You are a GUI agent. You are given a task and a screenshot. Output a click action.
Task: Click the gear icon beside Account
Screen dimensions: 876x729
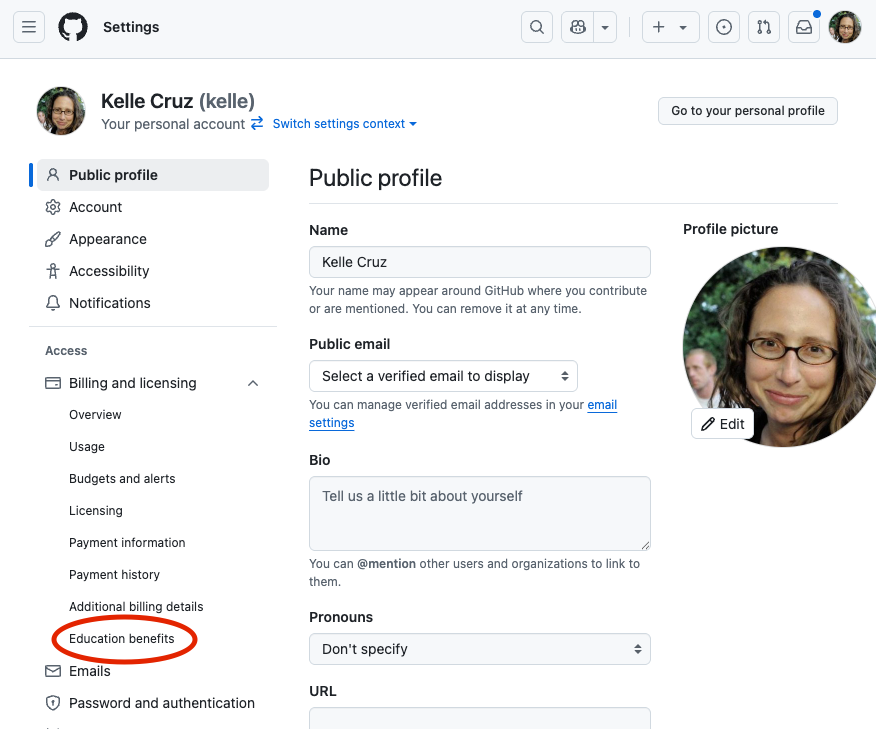click(53, 207)
